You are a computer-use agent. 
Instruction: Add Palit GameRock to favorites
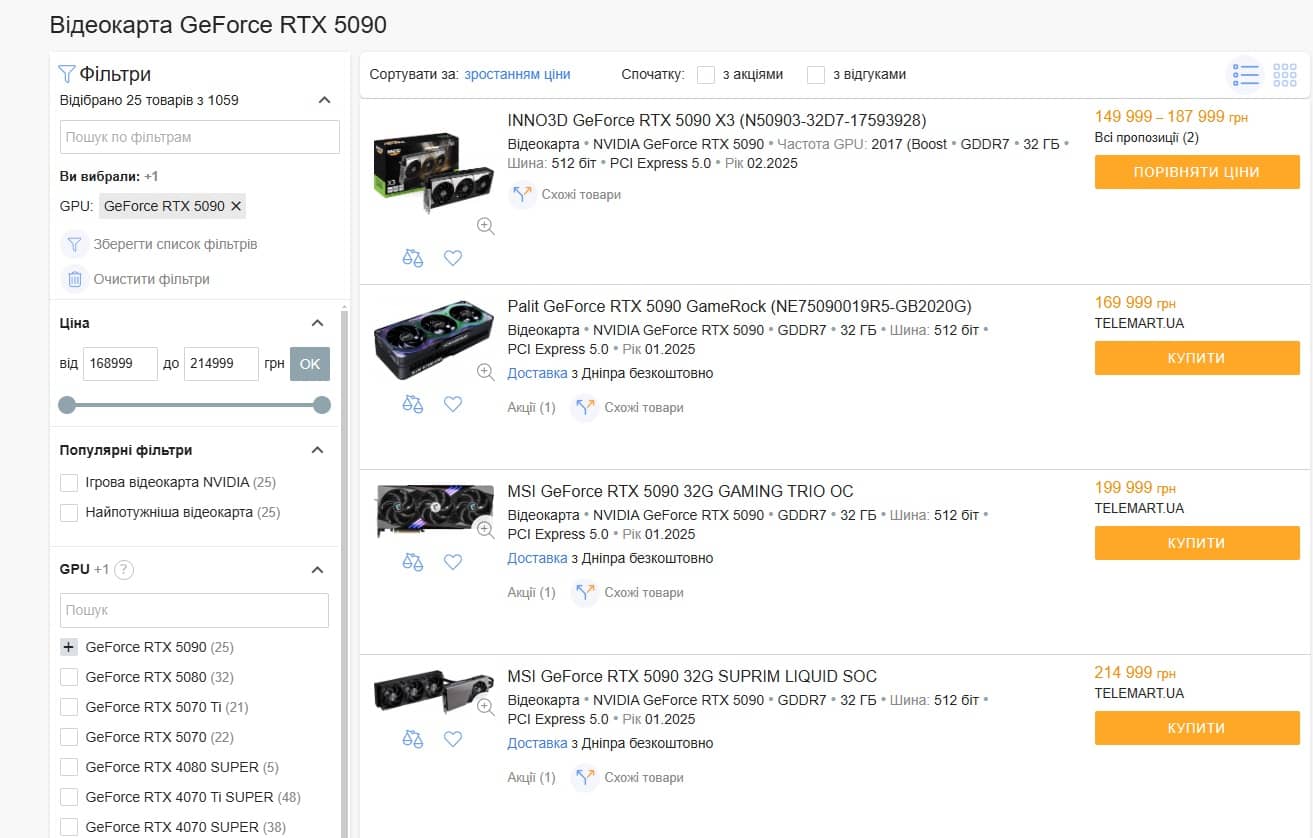(453, 404)
